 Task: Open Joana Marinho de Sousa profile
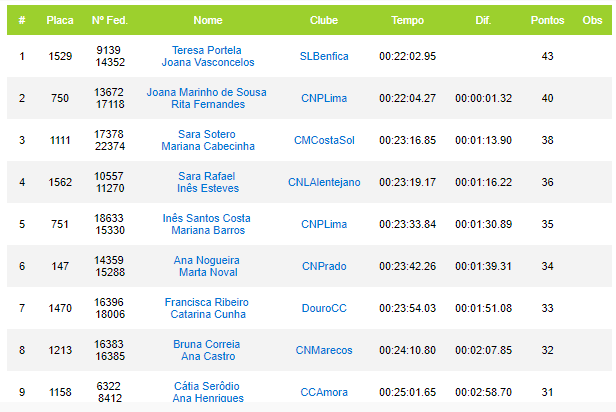[207, 92]
